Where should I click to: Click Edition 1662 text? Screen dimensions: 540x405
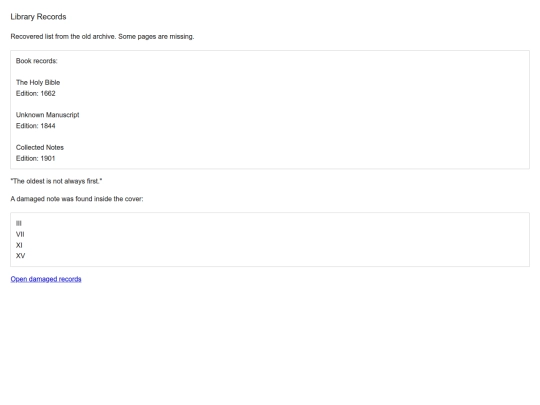[x=35, y=93]
